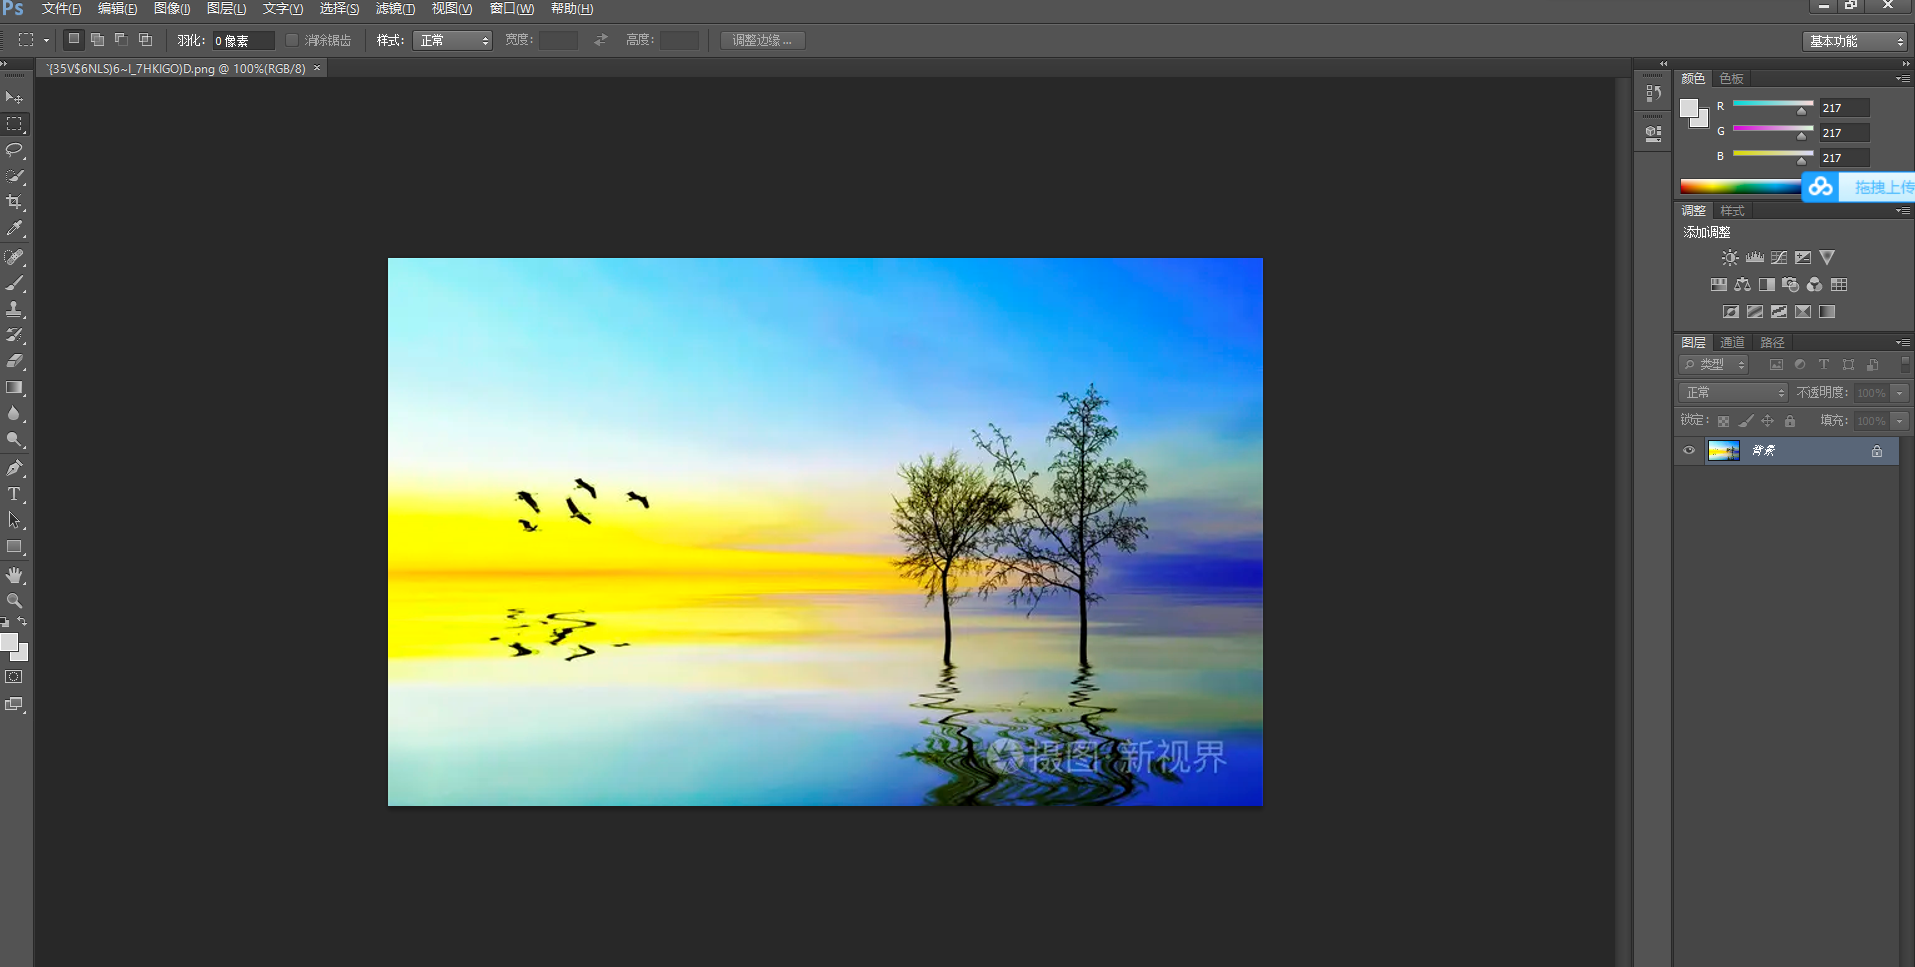Open layer blend mode 正常 dropdown

point(1732,393)
